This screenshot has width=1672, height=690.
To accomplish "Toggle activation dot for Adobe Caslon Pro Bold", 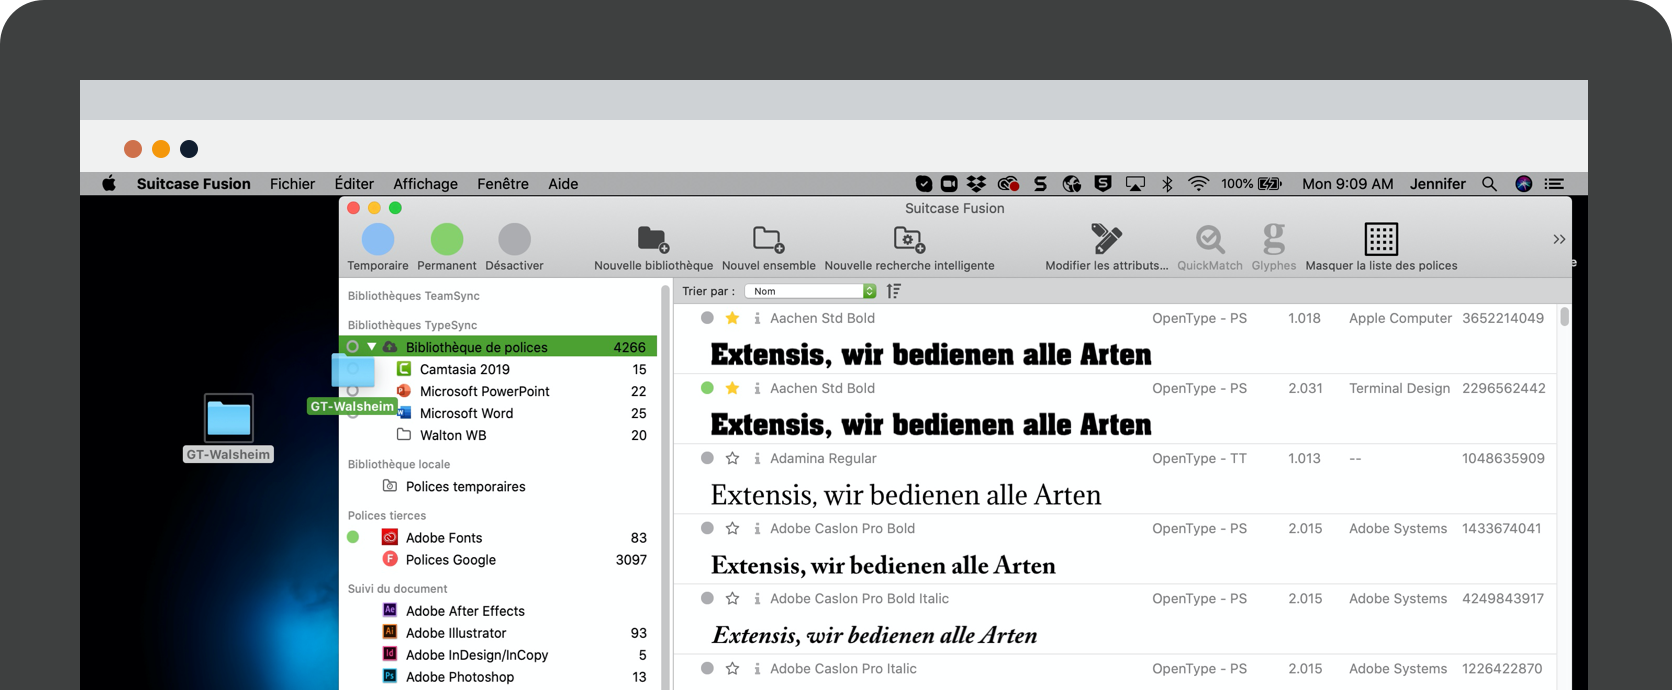I will click(707, 528).
